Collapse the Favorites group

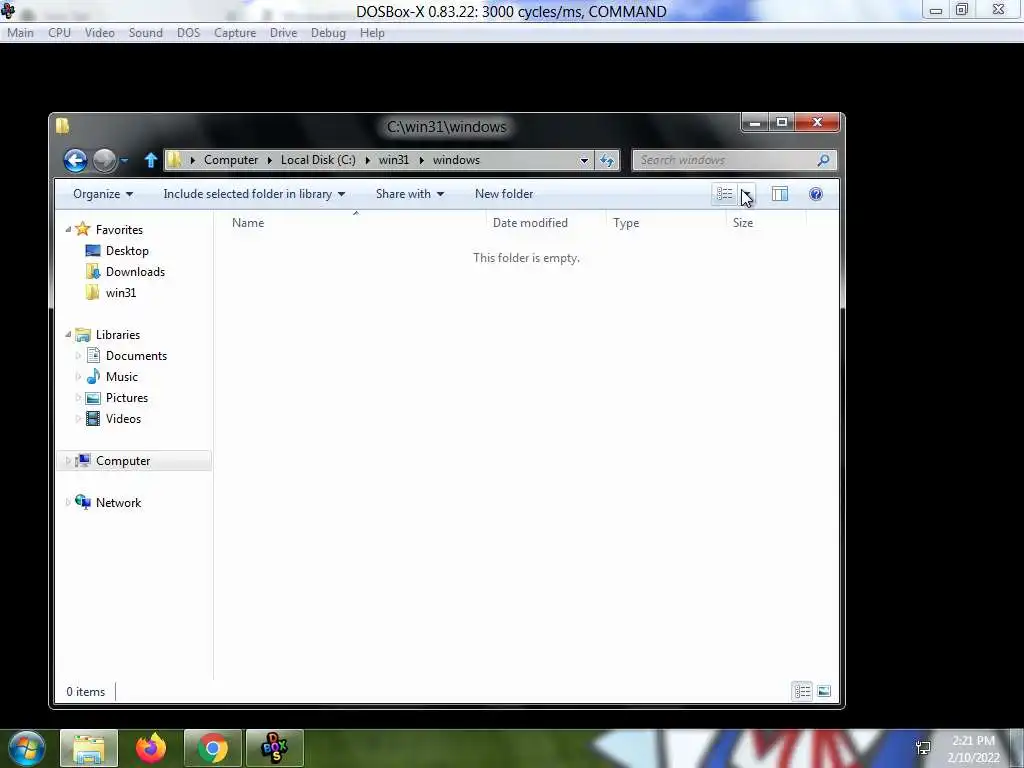68,230
